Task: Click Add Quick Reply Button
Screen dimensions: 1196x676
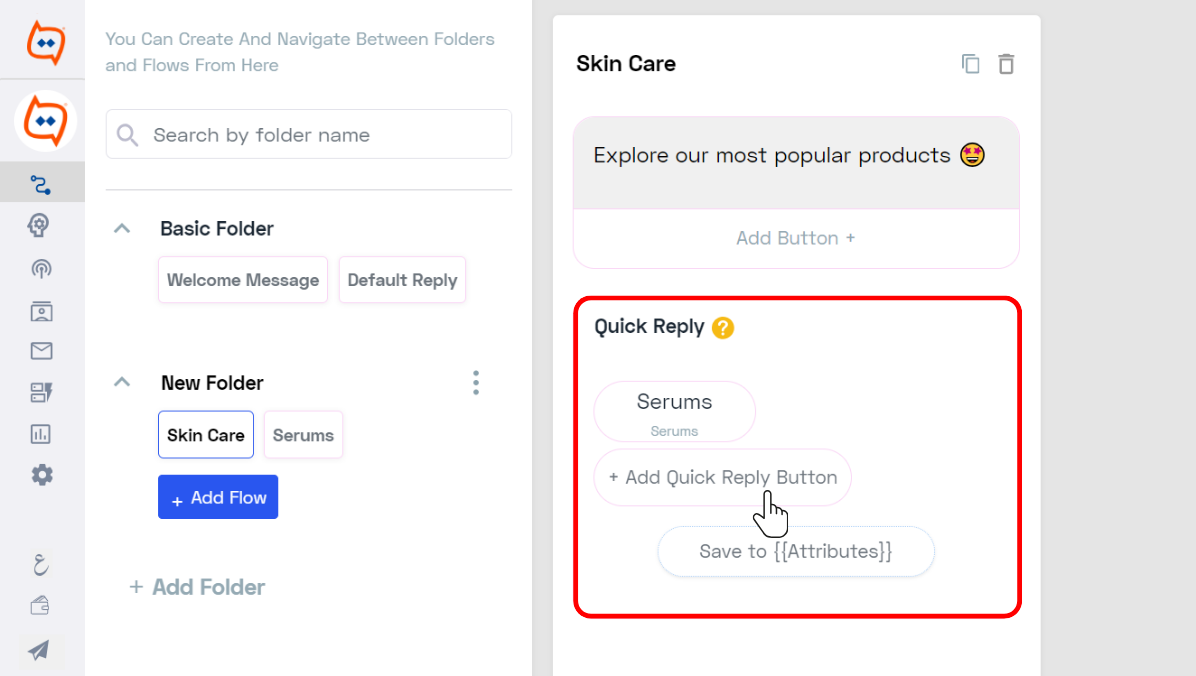Action: click(x=722, y=478)
